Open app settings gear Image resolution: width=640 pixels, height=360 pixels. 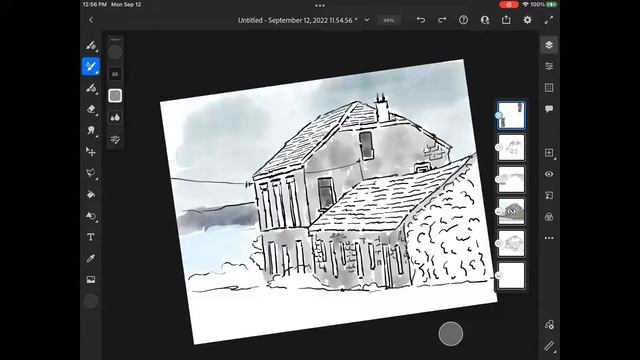tap(527, 20)
